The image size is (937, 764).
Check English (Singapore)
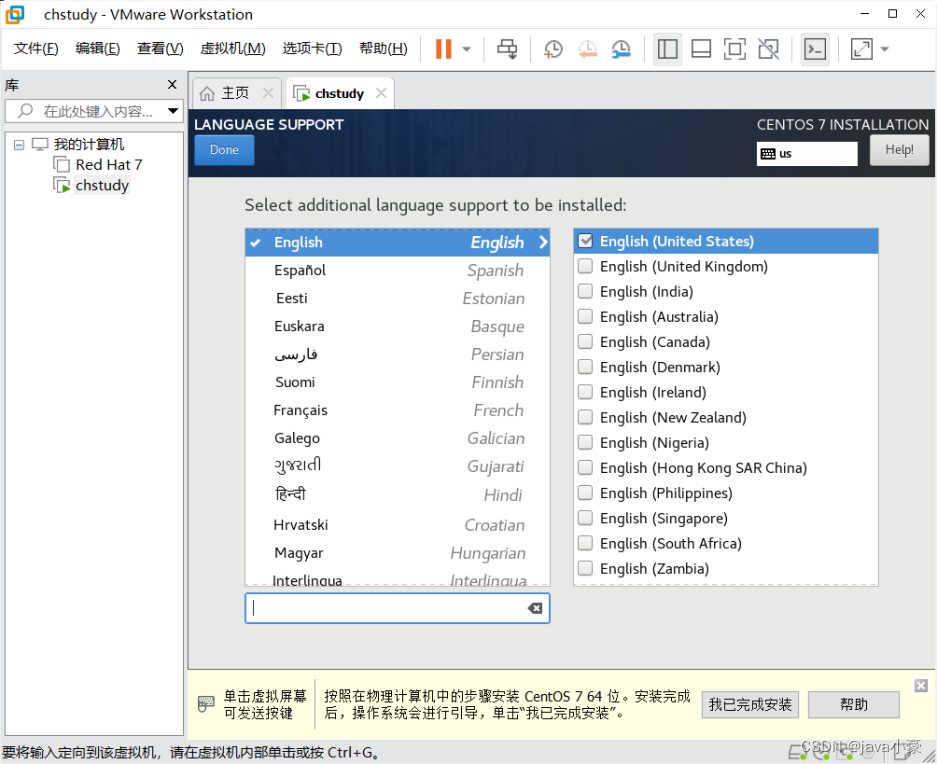(x=586, y=518)
